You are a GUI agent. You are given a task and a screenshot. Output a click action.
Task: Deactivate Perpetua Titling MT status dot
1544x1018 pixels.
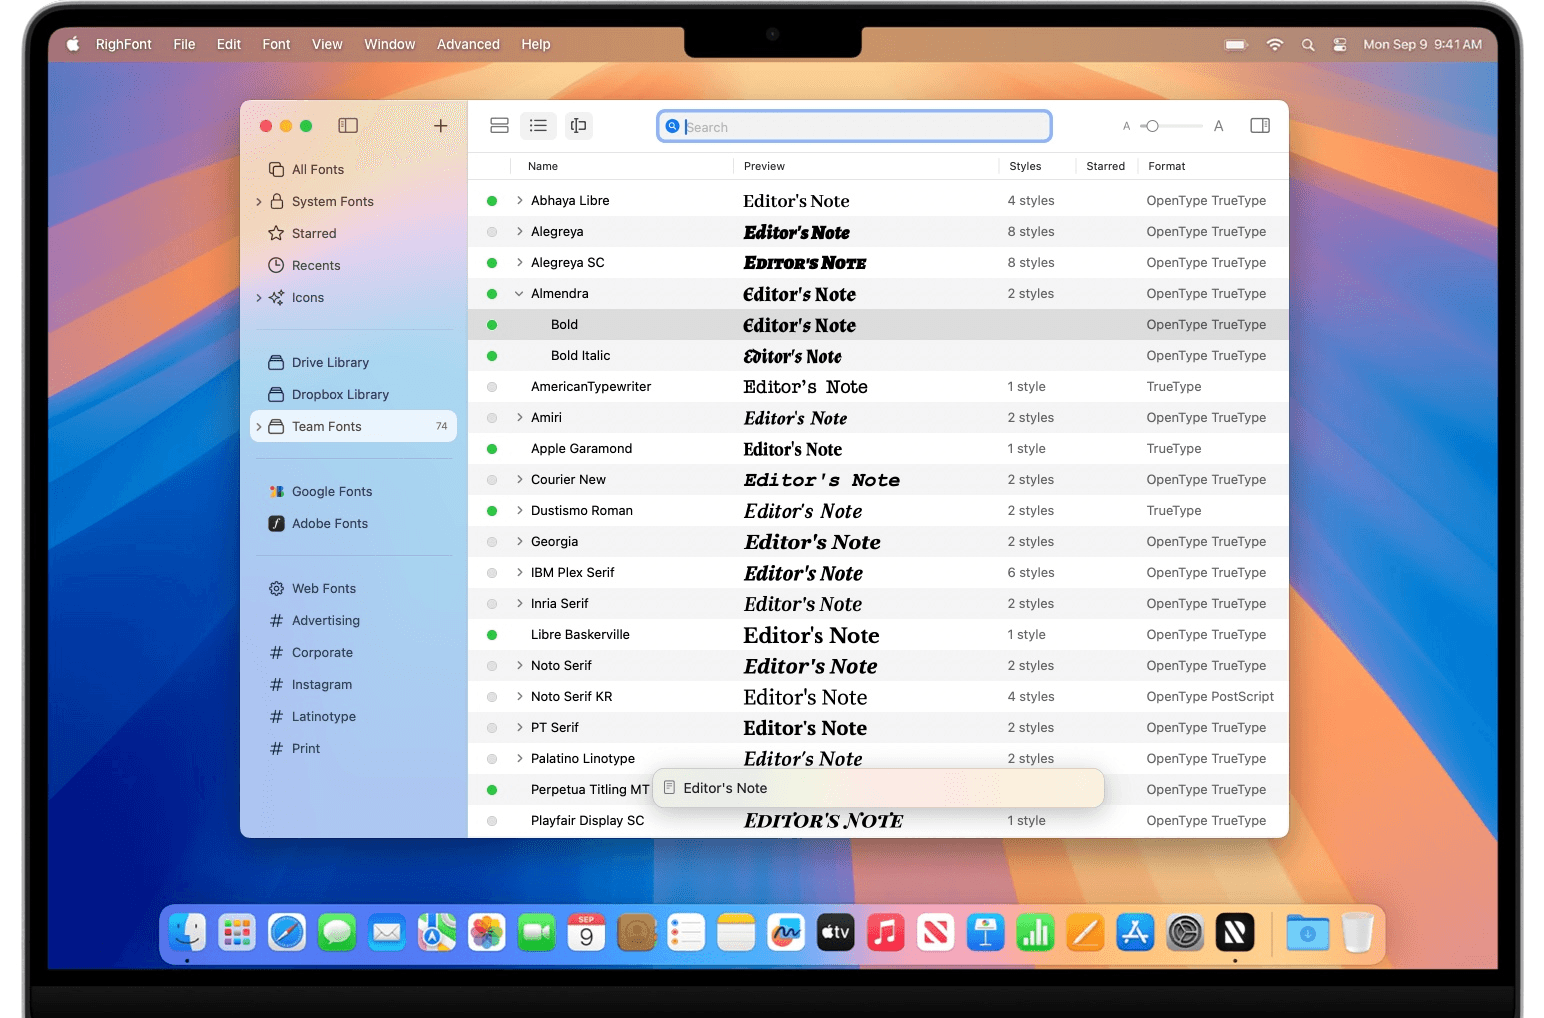[492, 790]
